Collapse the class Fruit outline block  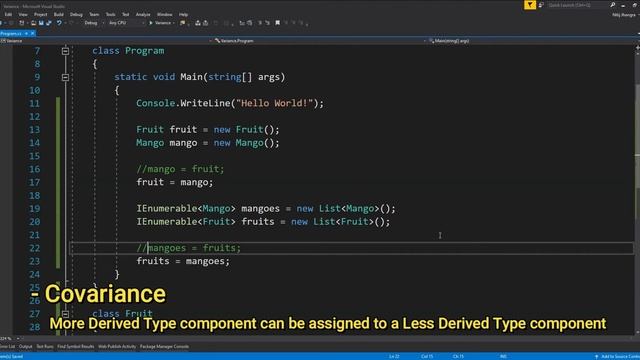65,314
